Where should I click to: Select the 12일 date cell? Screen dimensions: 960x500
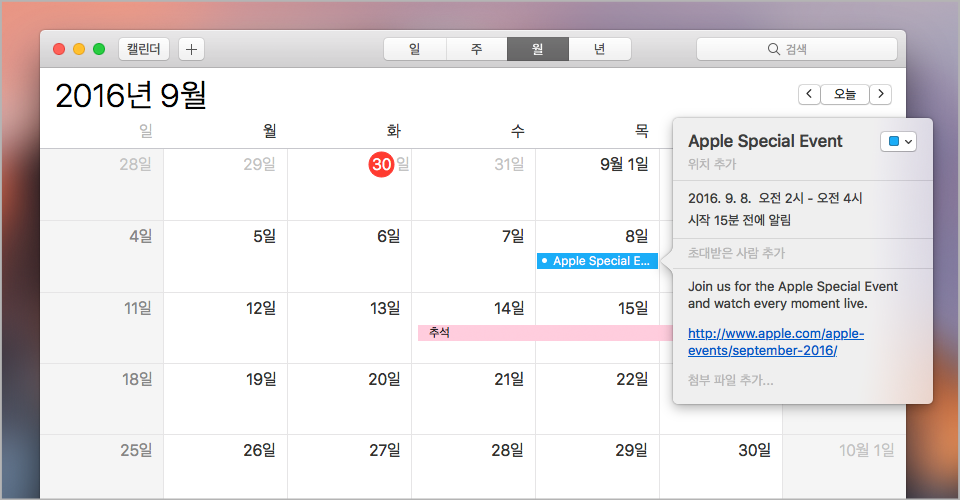226,328
